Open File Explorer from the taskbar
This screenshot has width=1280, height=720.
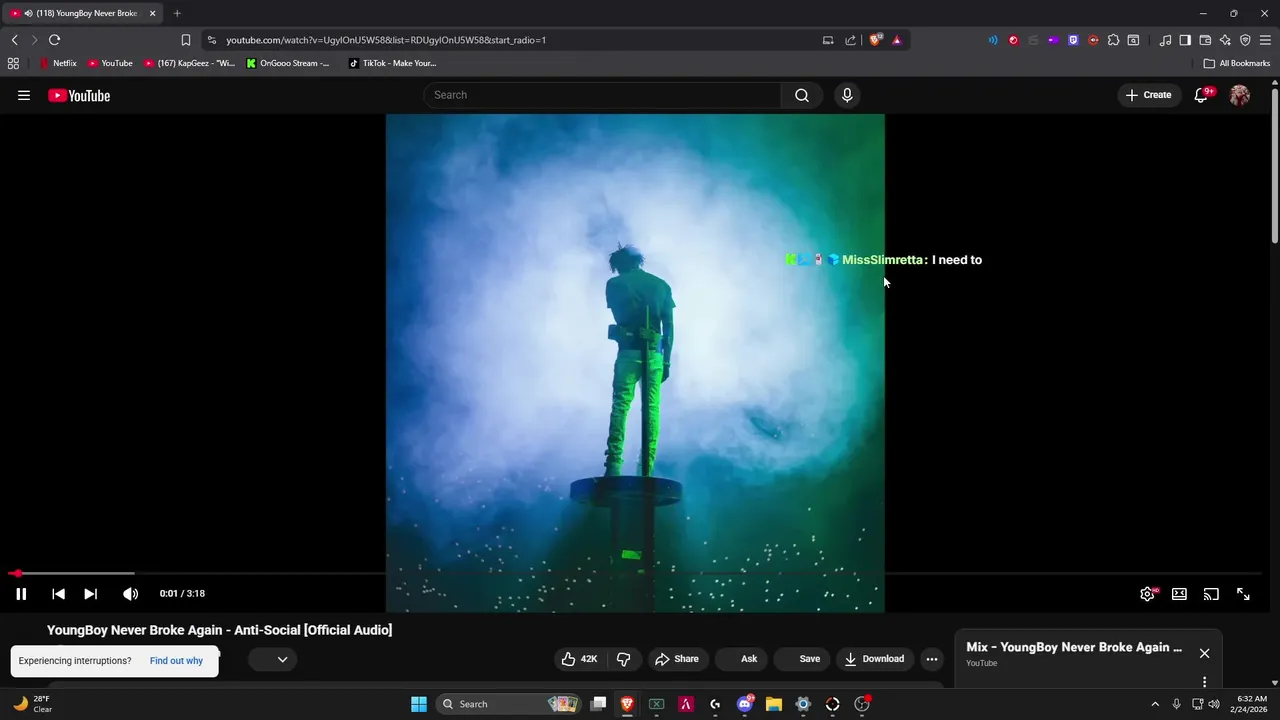(774, 704)
